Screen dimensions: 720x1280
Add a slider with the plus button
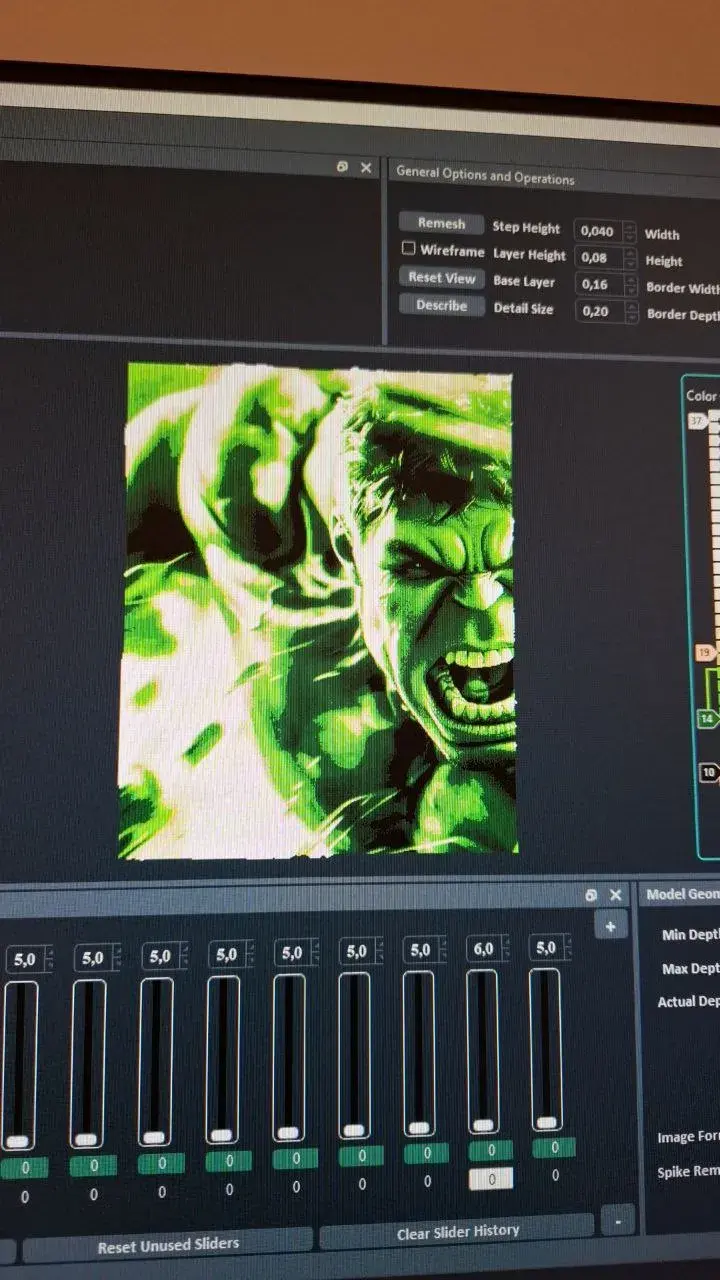coord(610,926)
